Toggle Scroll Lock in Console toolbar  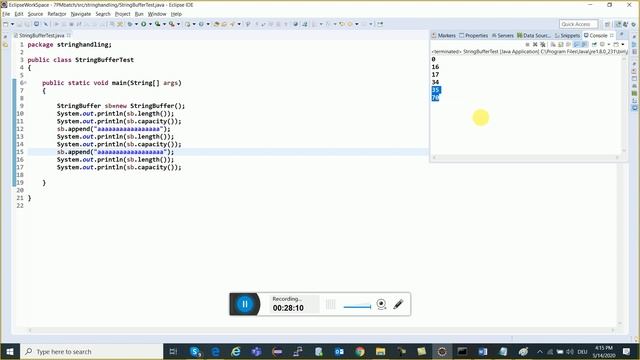tap(560, 44)
